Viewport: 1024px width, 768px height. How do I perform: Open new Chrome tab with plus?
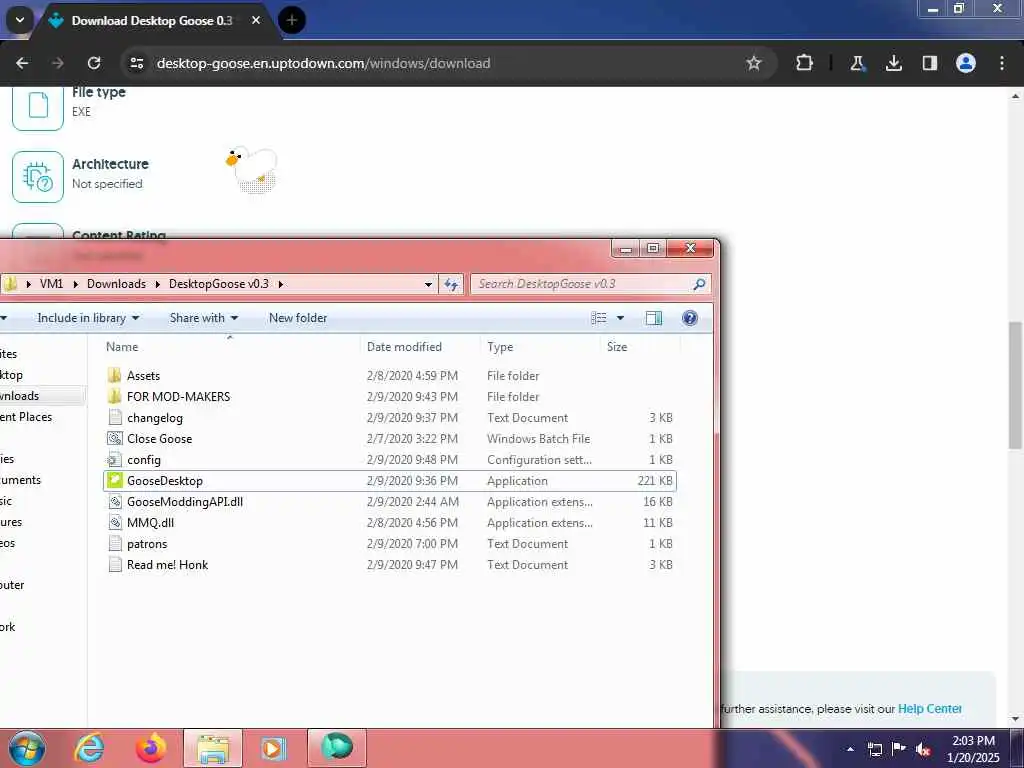click(292, 20)
